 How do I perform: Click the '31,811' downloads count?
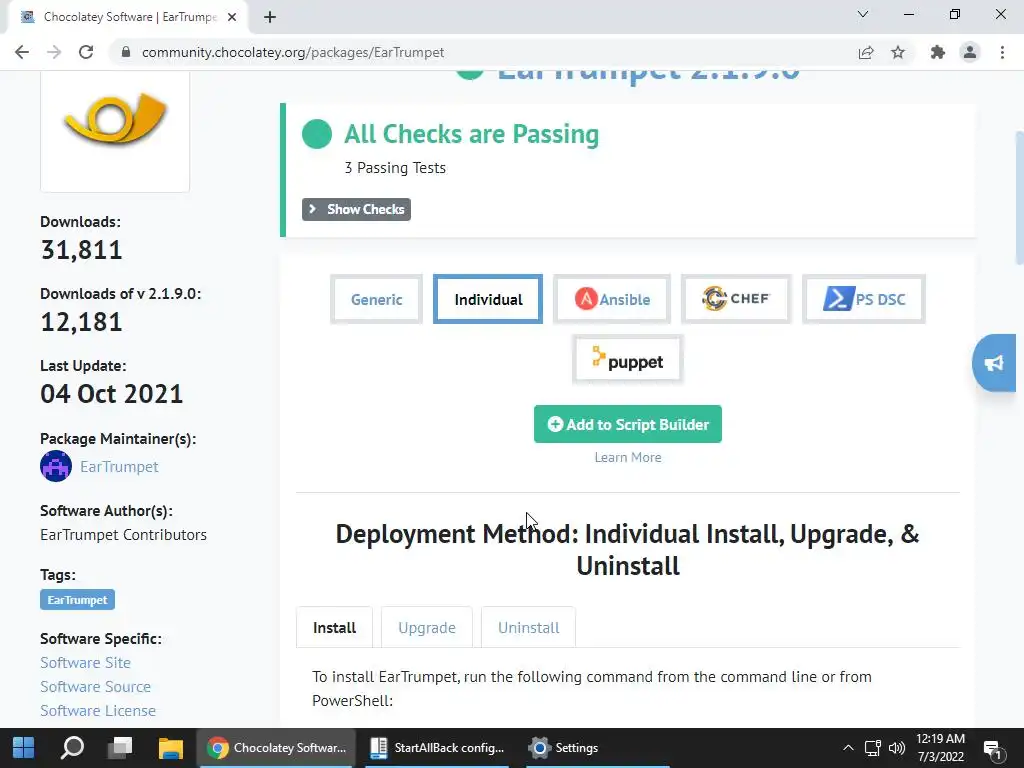[82, 249]
